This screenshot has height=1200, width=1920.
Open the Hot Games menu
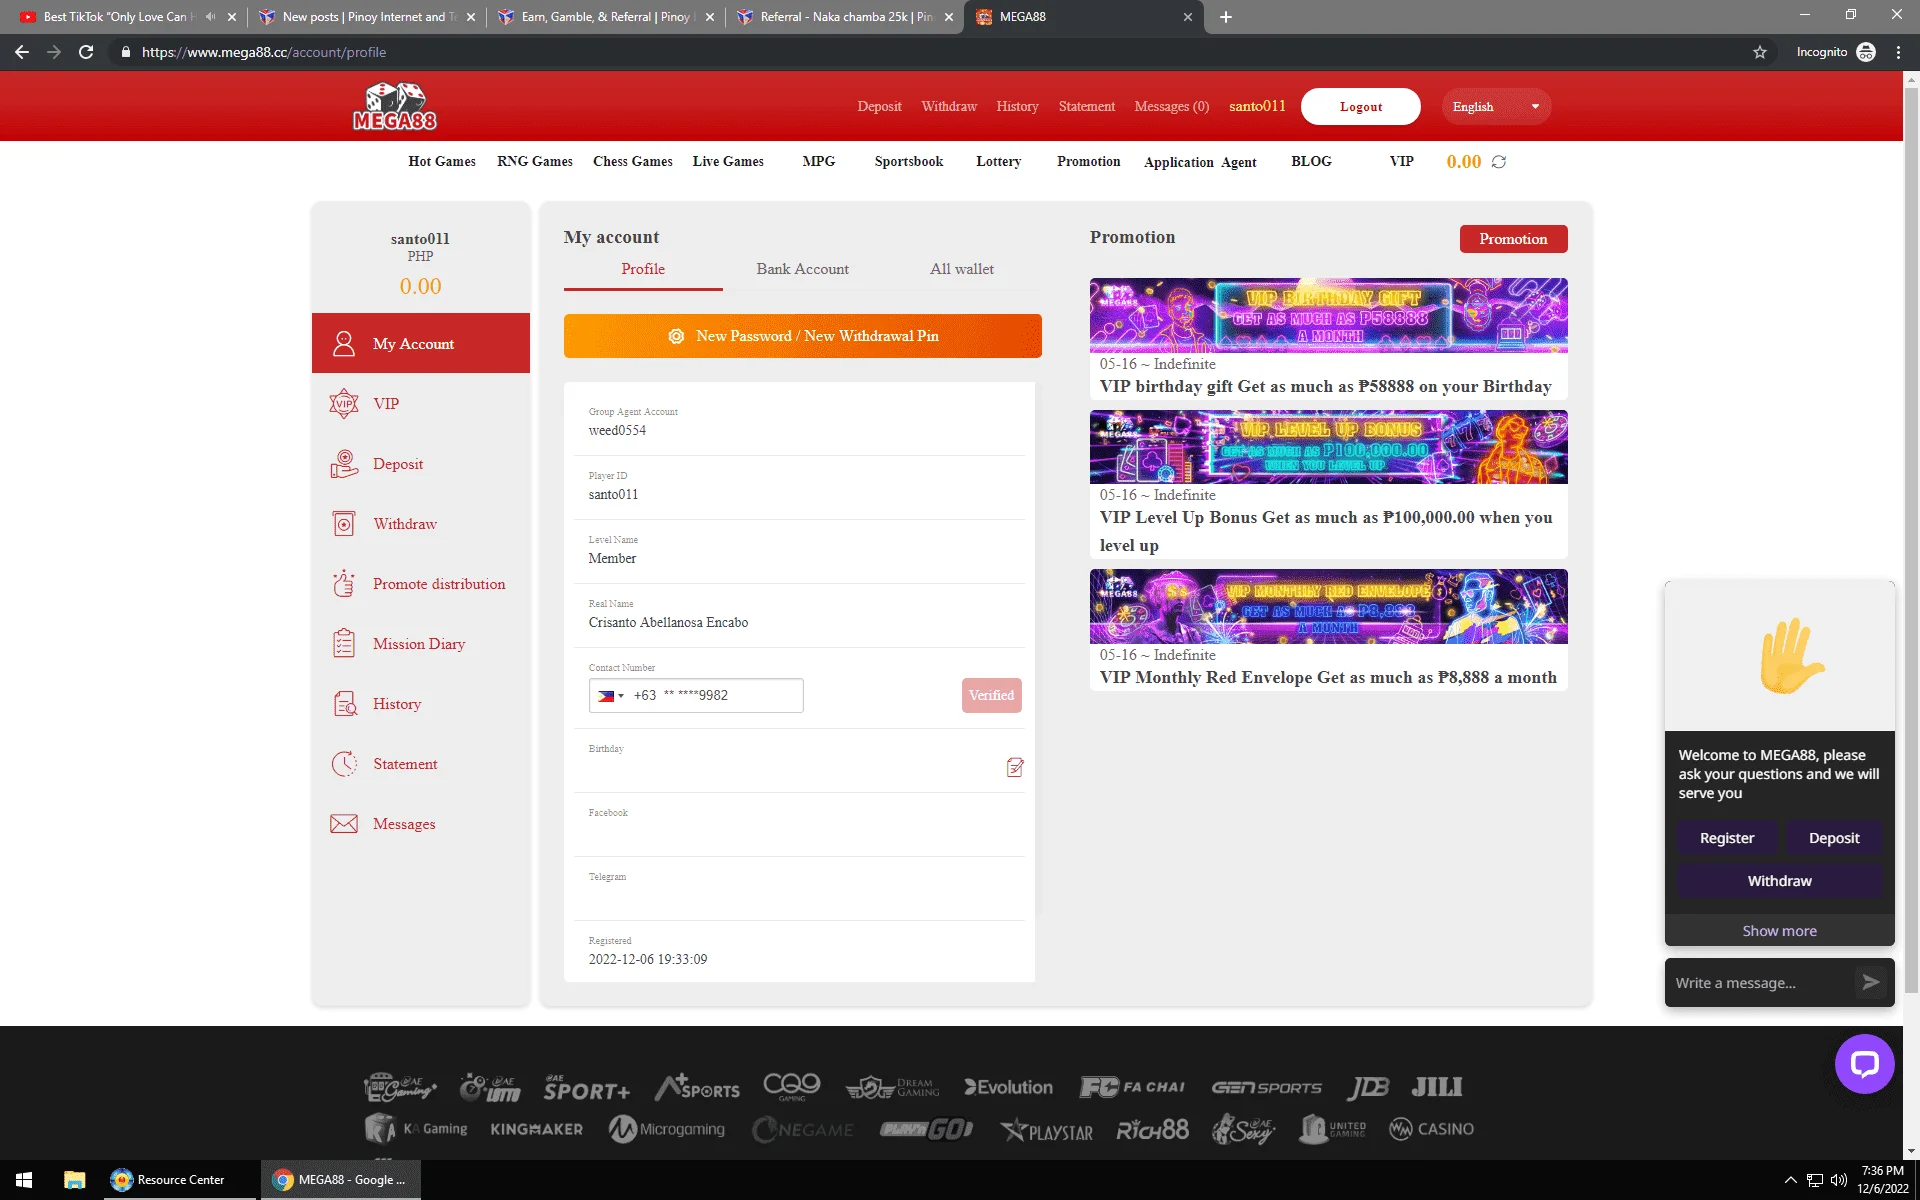pyautogui.click(x=442, y=162)
